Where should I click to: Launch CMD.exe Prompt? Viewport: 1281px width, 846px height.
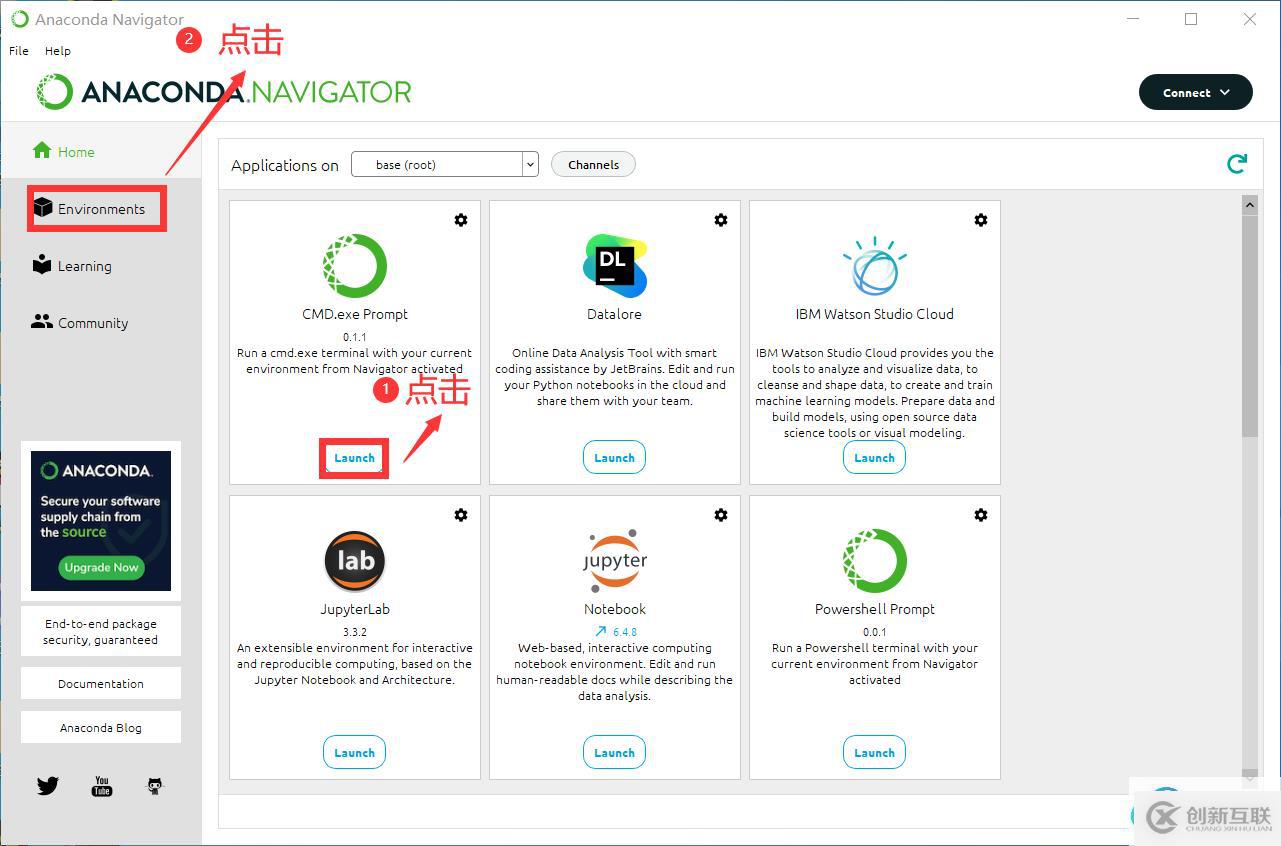[x=354, y=458]
